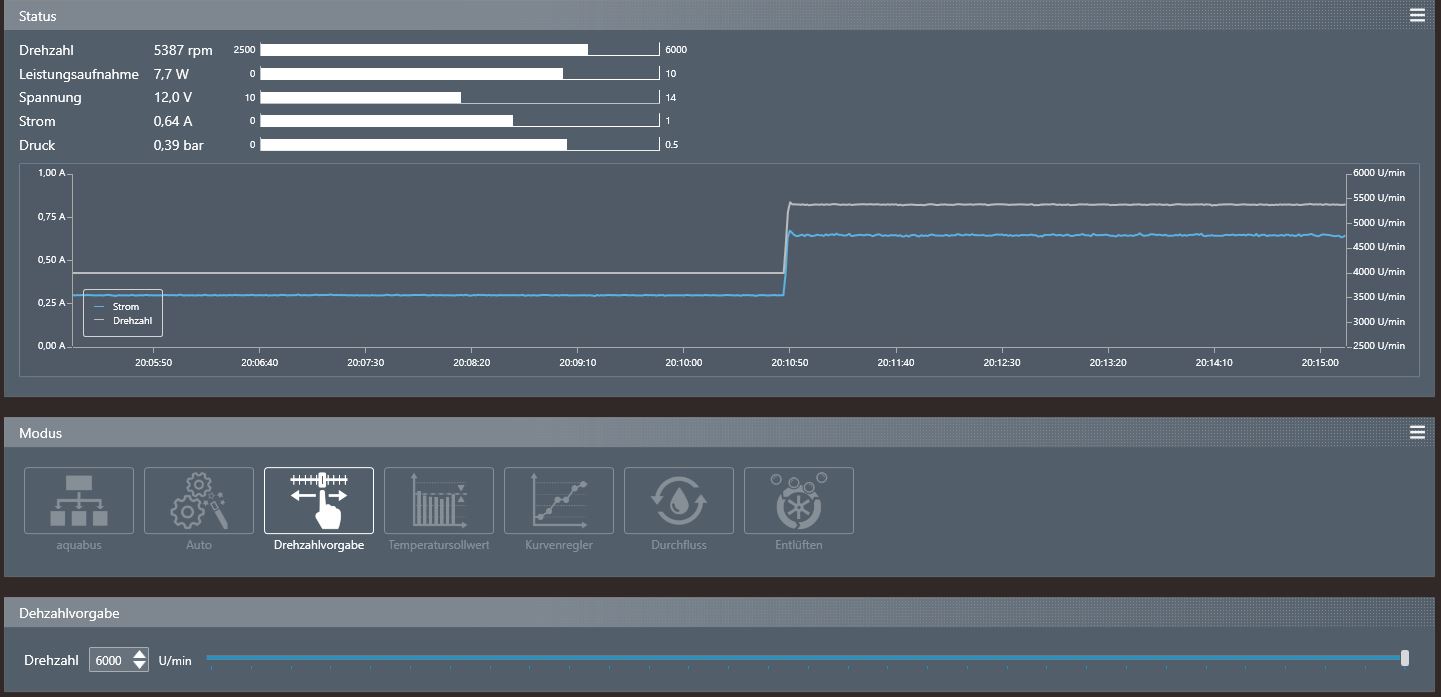
Task: Open Status panel hamburger menu
Action: click(x=1417, y=16)
